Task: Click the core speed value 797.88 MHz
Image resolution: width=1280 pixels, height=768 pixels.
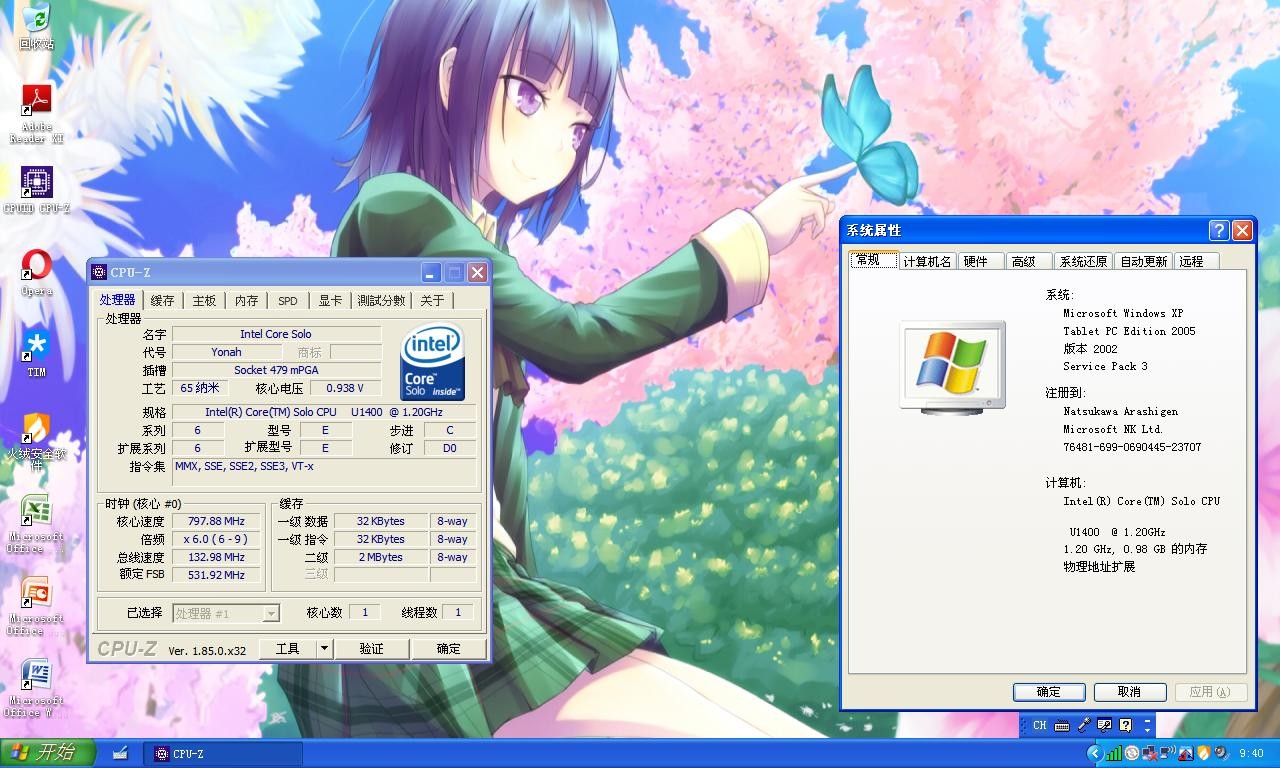Action: 215,521
